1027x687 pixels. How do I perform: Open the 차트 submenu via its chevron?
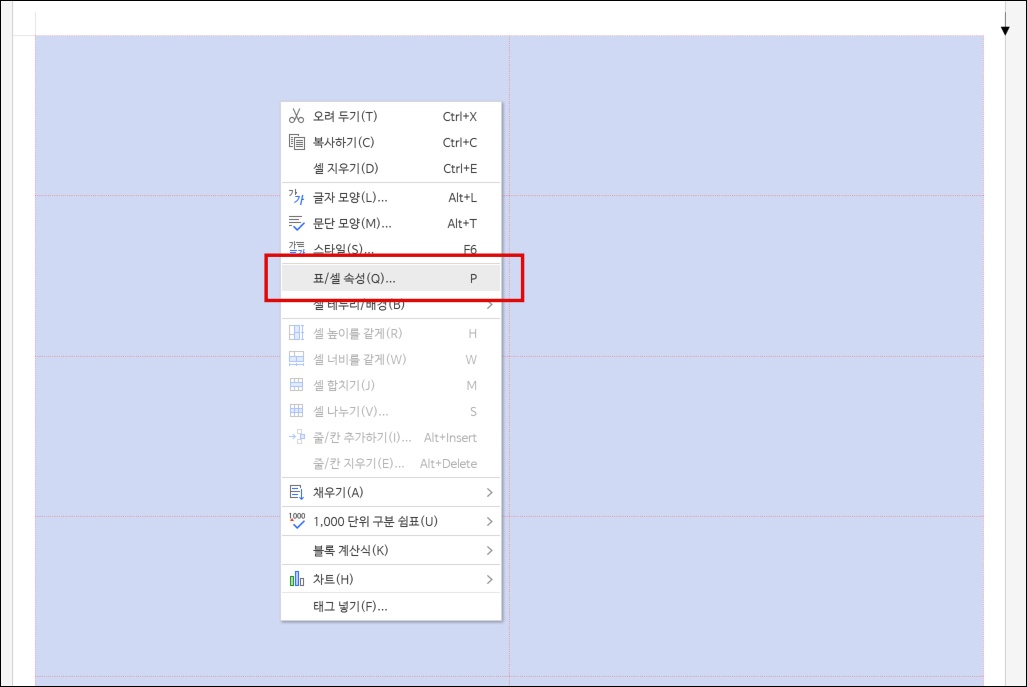pos(488,578)
